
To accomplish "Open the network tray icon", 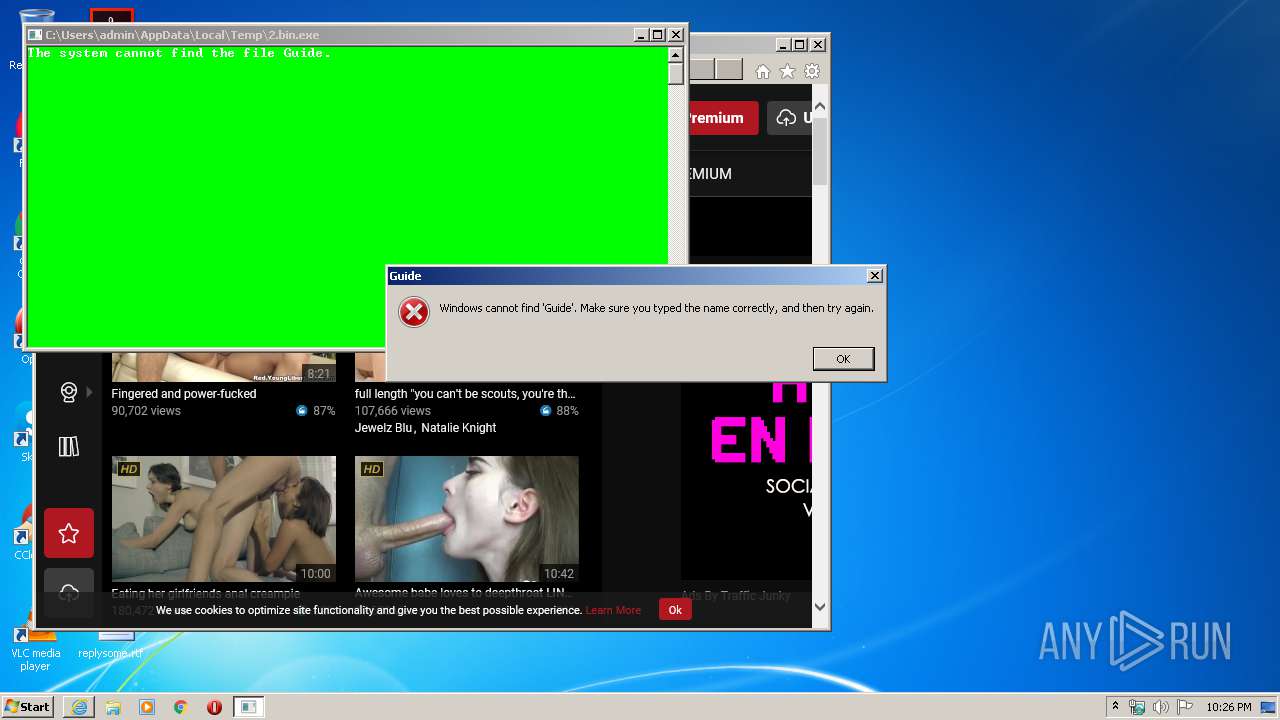I will pos(1138,707).
